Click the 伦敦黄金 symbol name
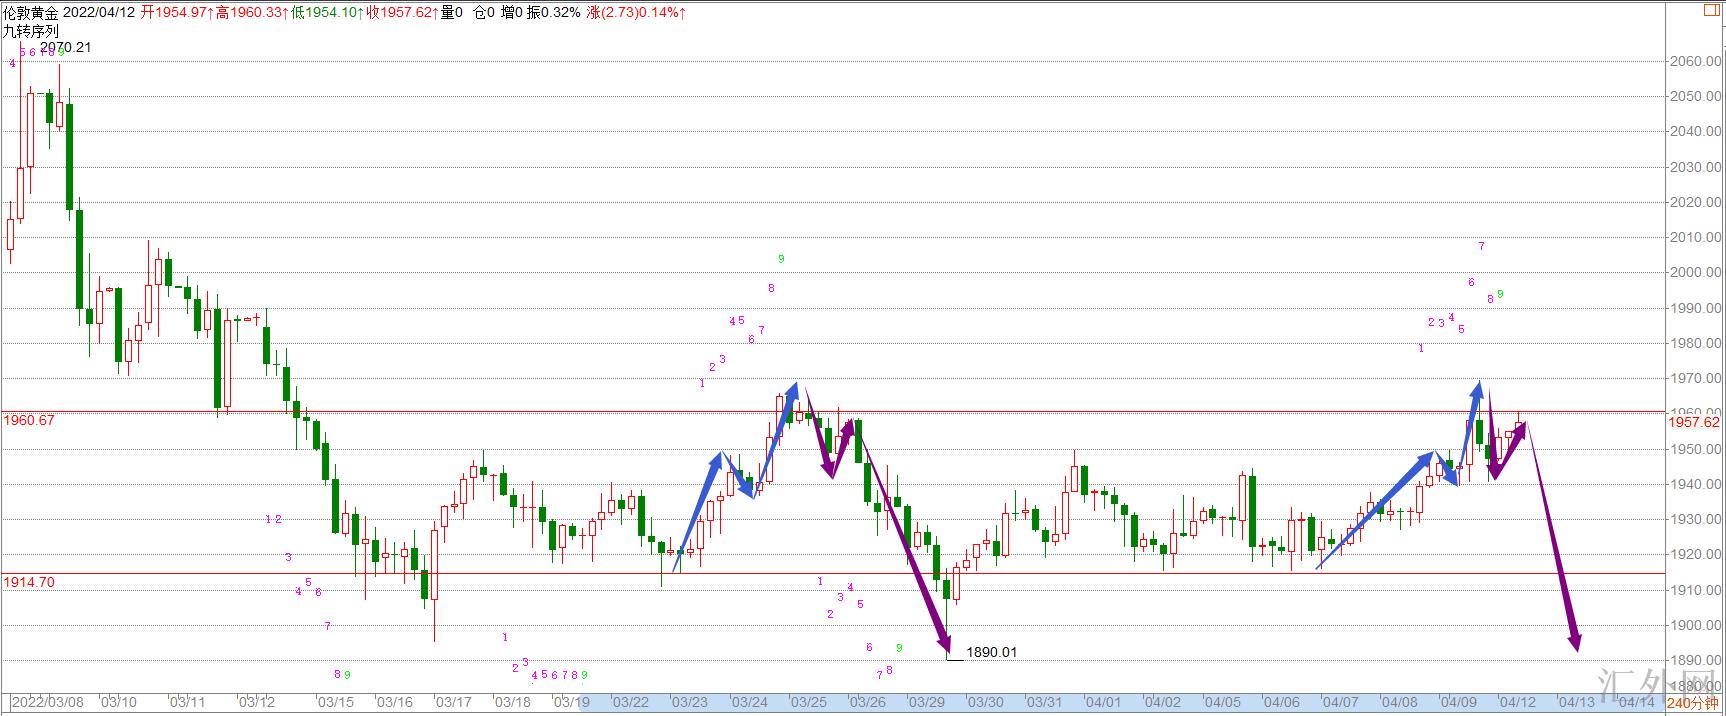The width and height of the screenshot is (1726, 716). tap(30, 12)
